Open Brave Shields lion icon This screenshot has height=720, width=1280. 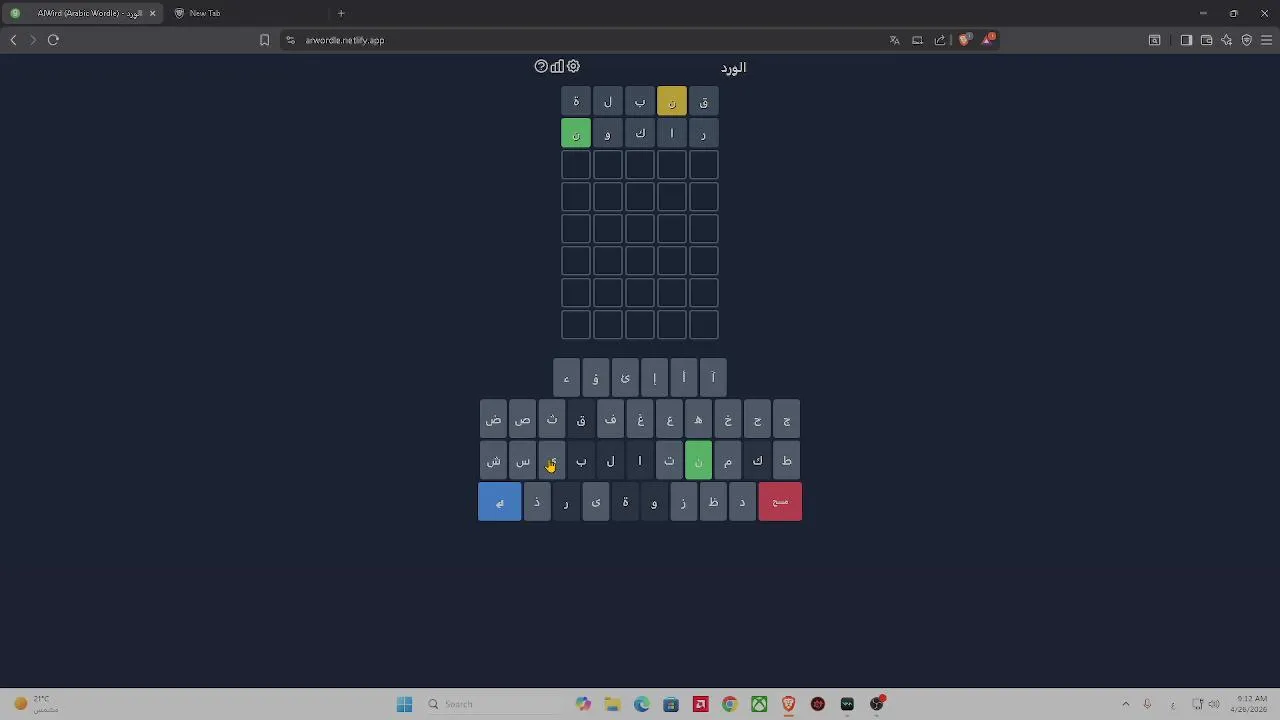[964, 40]
